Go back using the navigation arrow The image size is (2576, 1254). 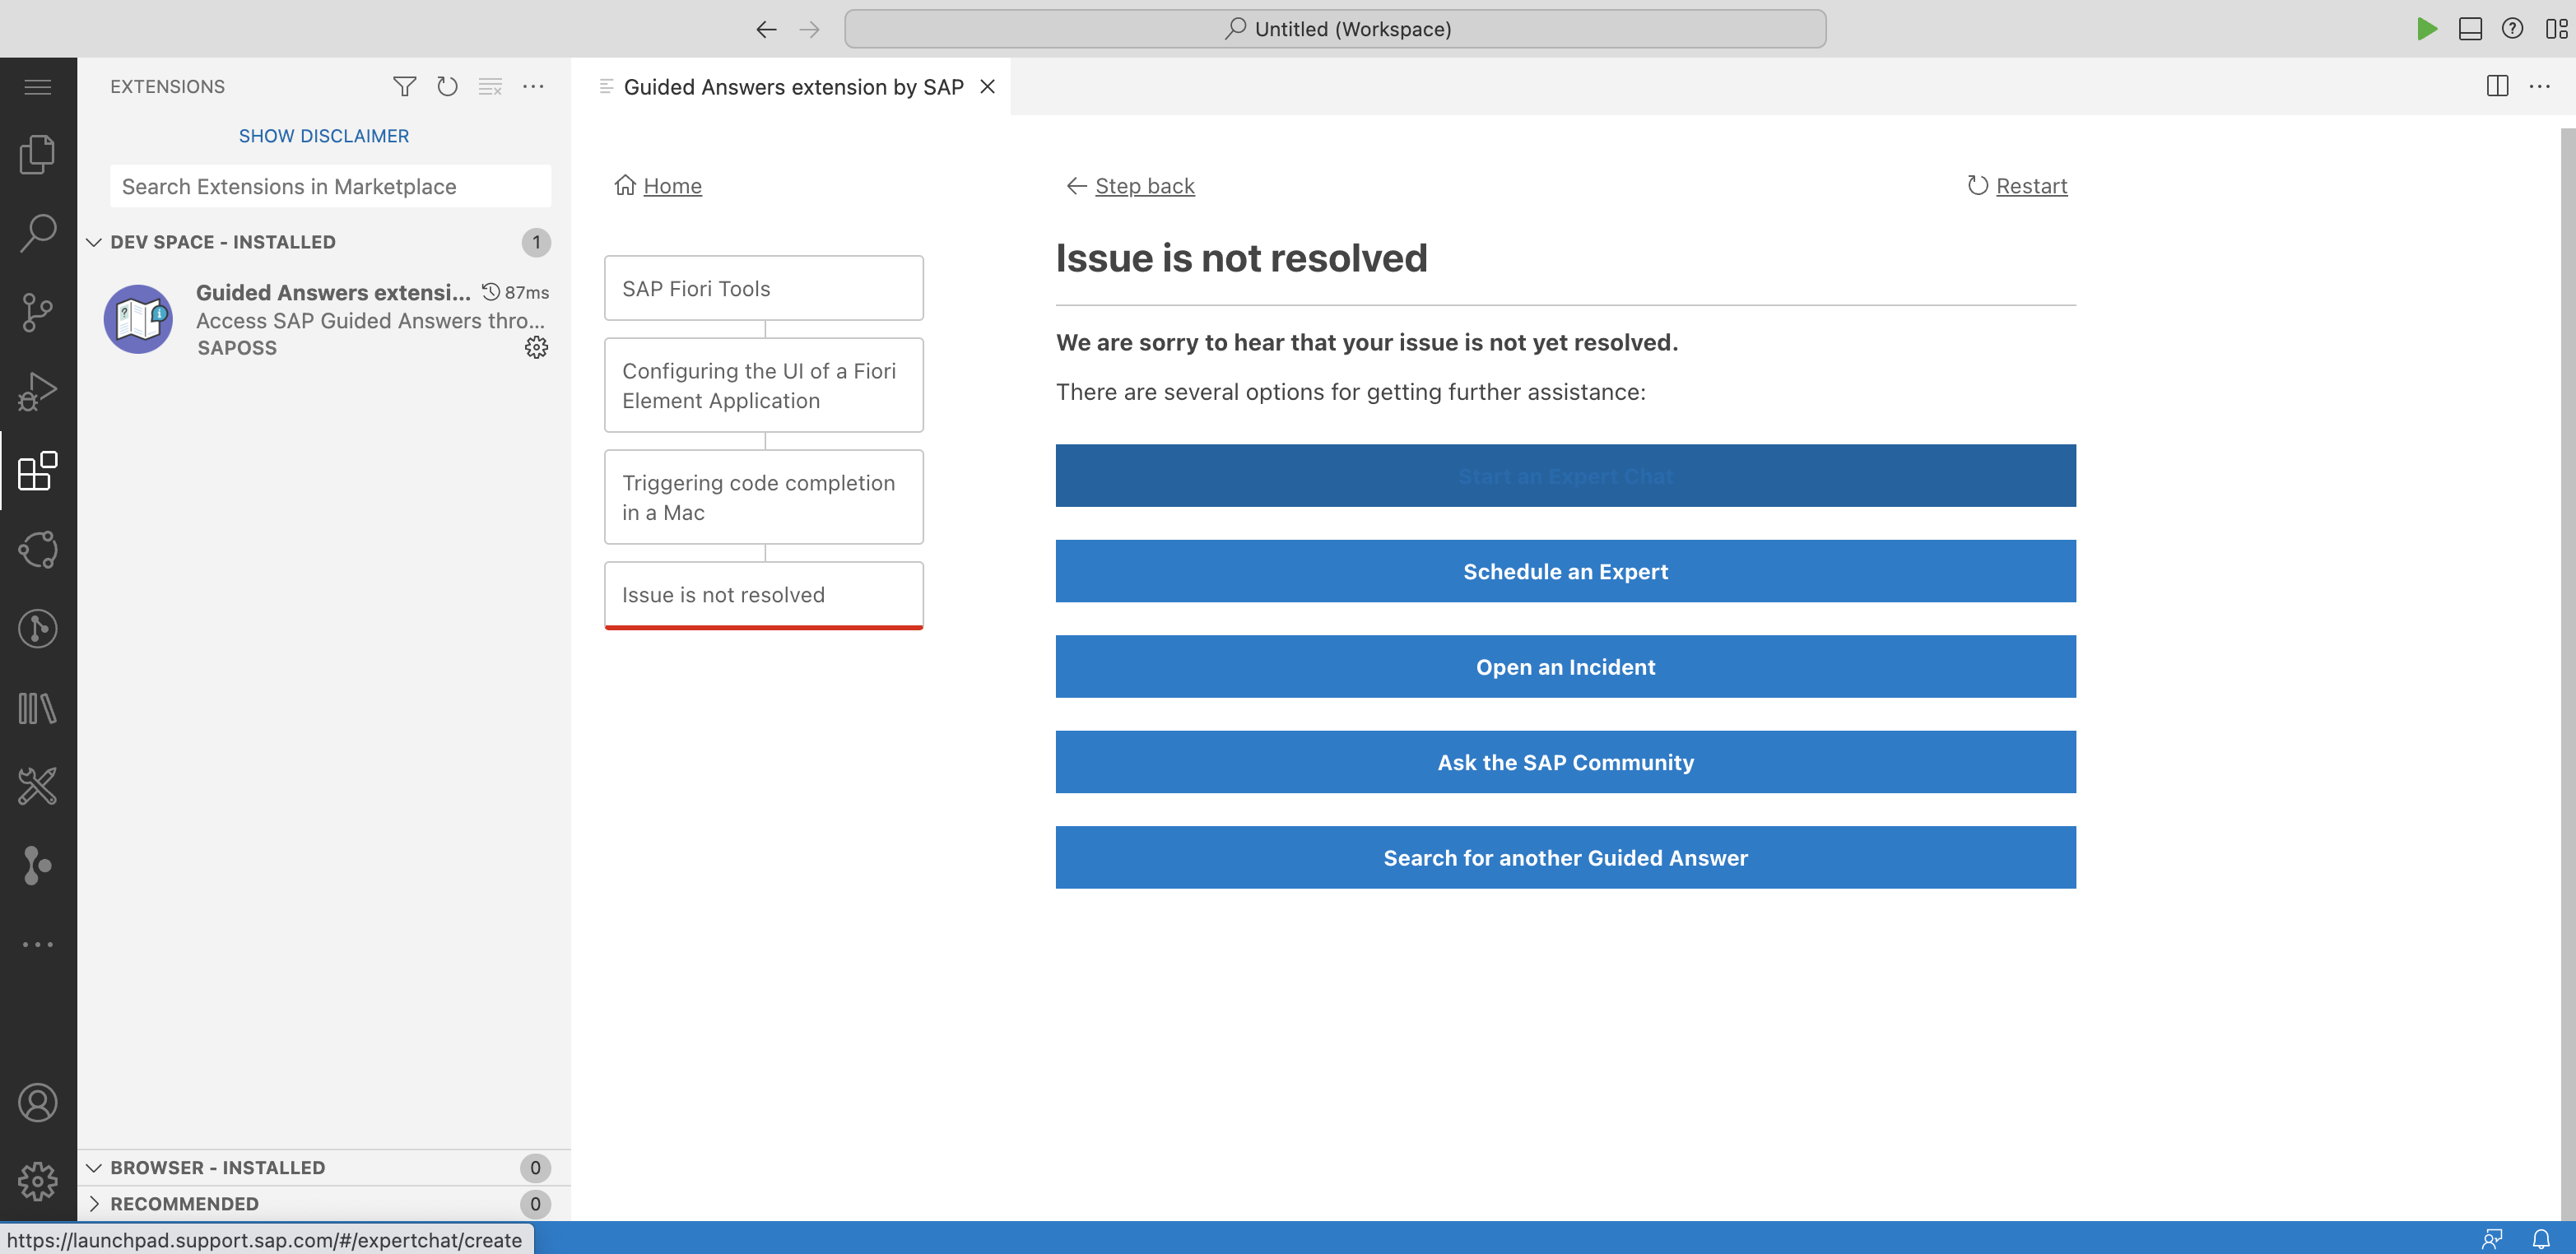(x=766, y=29)
